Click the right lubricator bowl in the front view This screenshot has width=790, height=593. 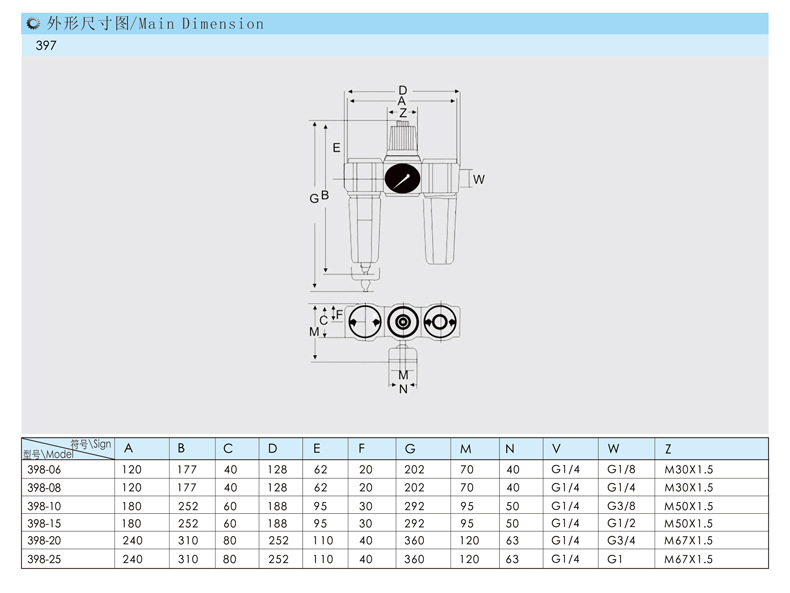pos(440,227)
